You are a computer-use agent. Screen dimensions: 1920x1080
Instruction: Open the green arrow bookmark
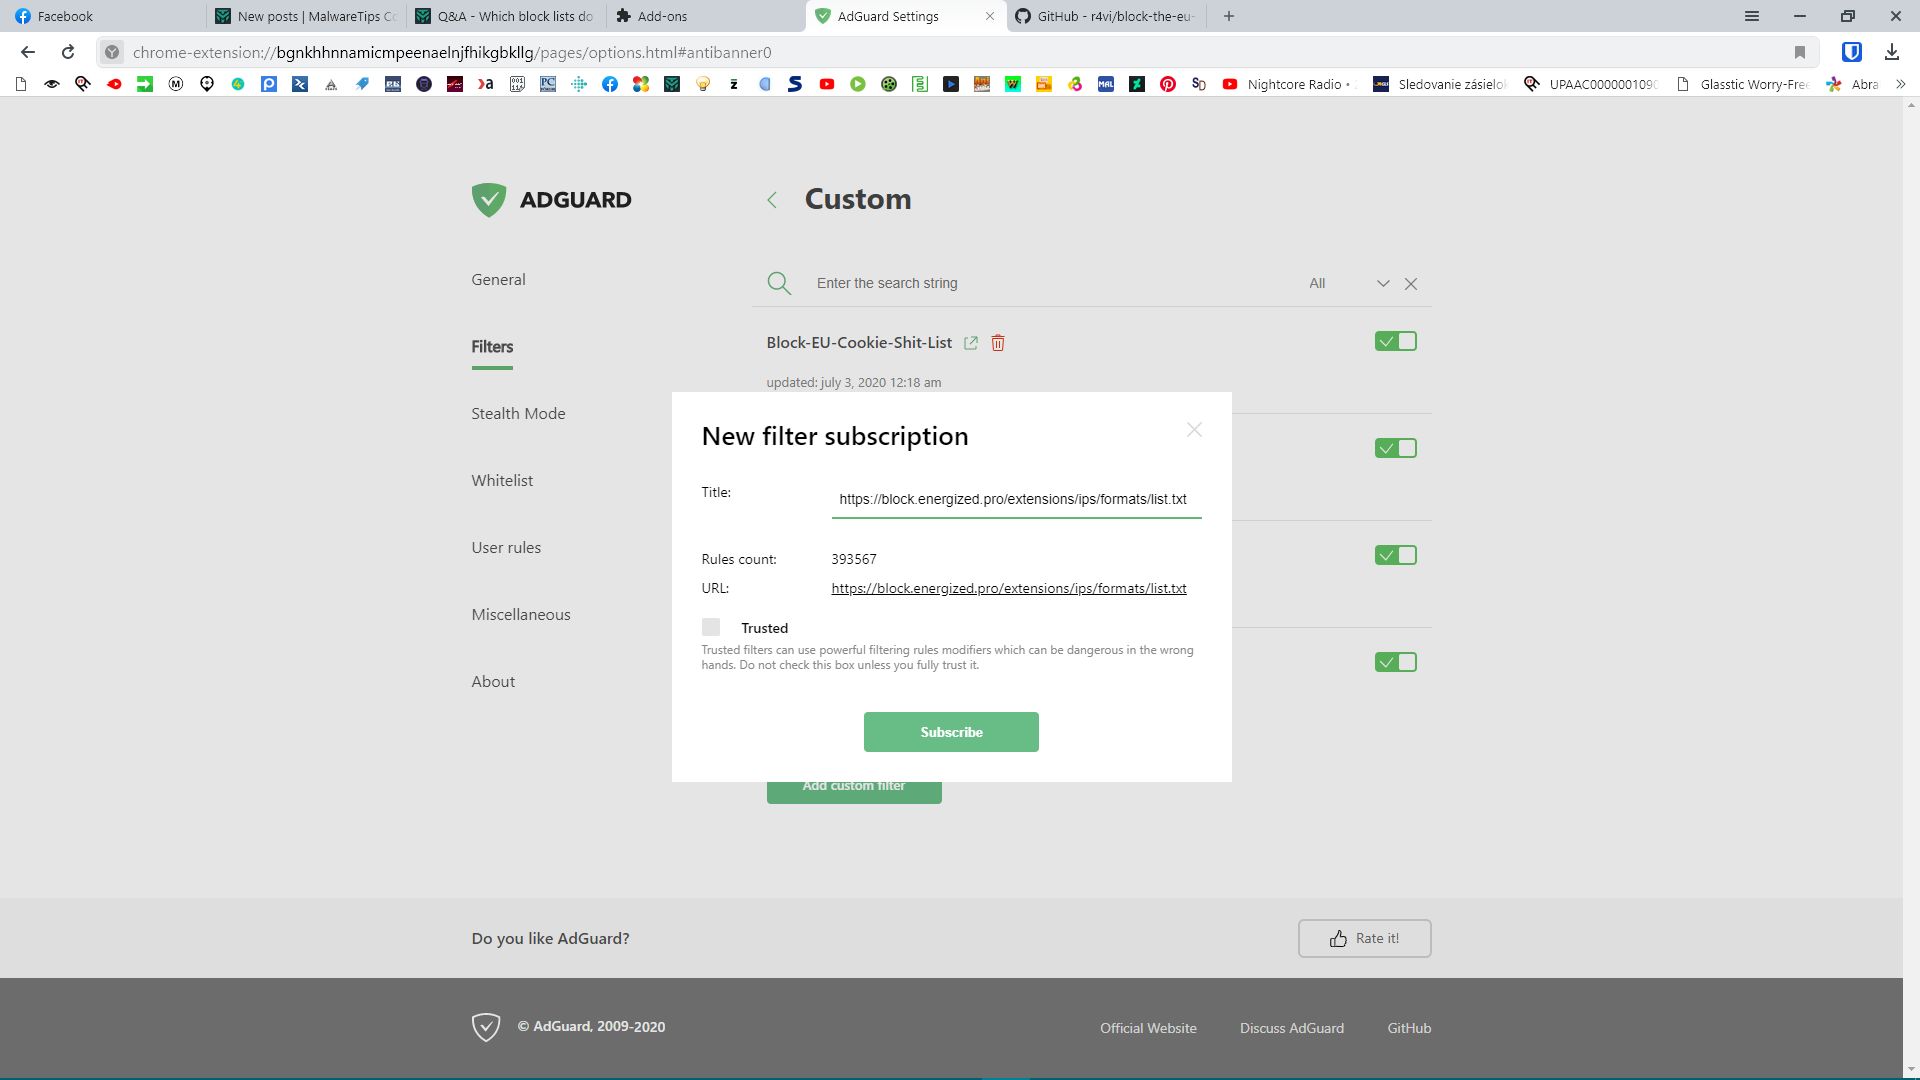[x=145, y=84]
